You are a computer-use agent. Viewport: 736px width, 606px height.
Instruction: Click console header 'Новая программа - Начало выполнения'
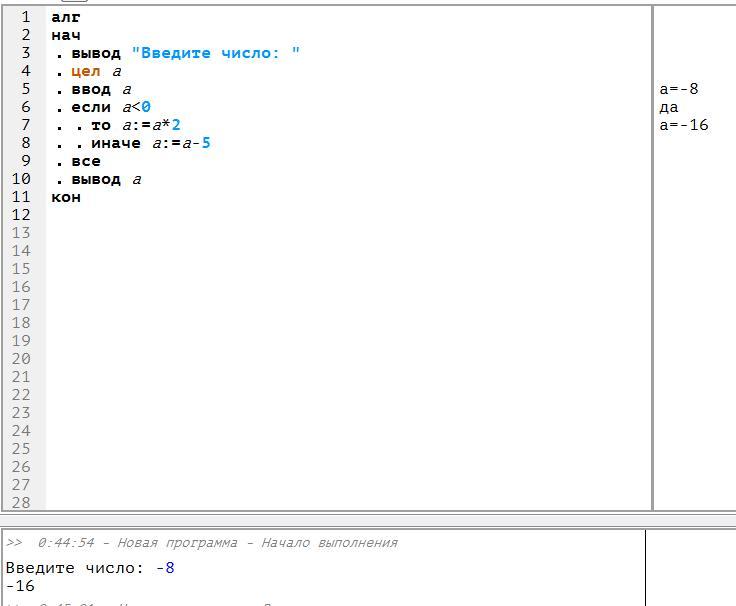pyautogui.click(x=257, y=543)
